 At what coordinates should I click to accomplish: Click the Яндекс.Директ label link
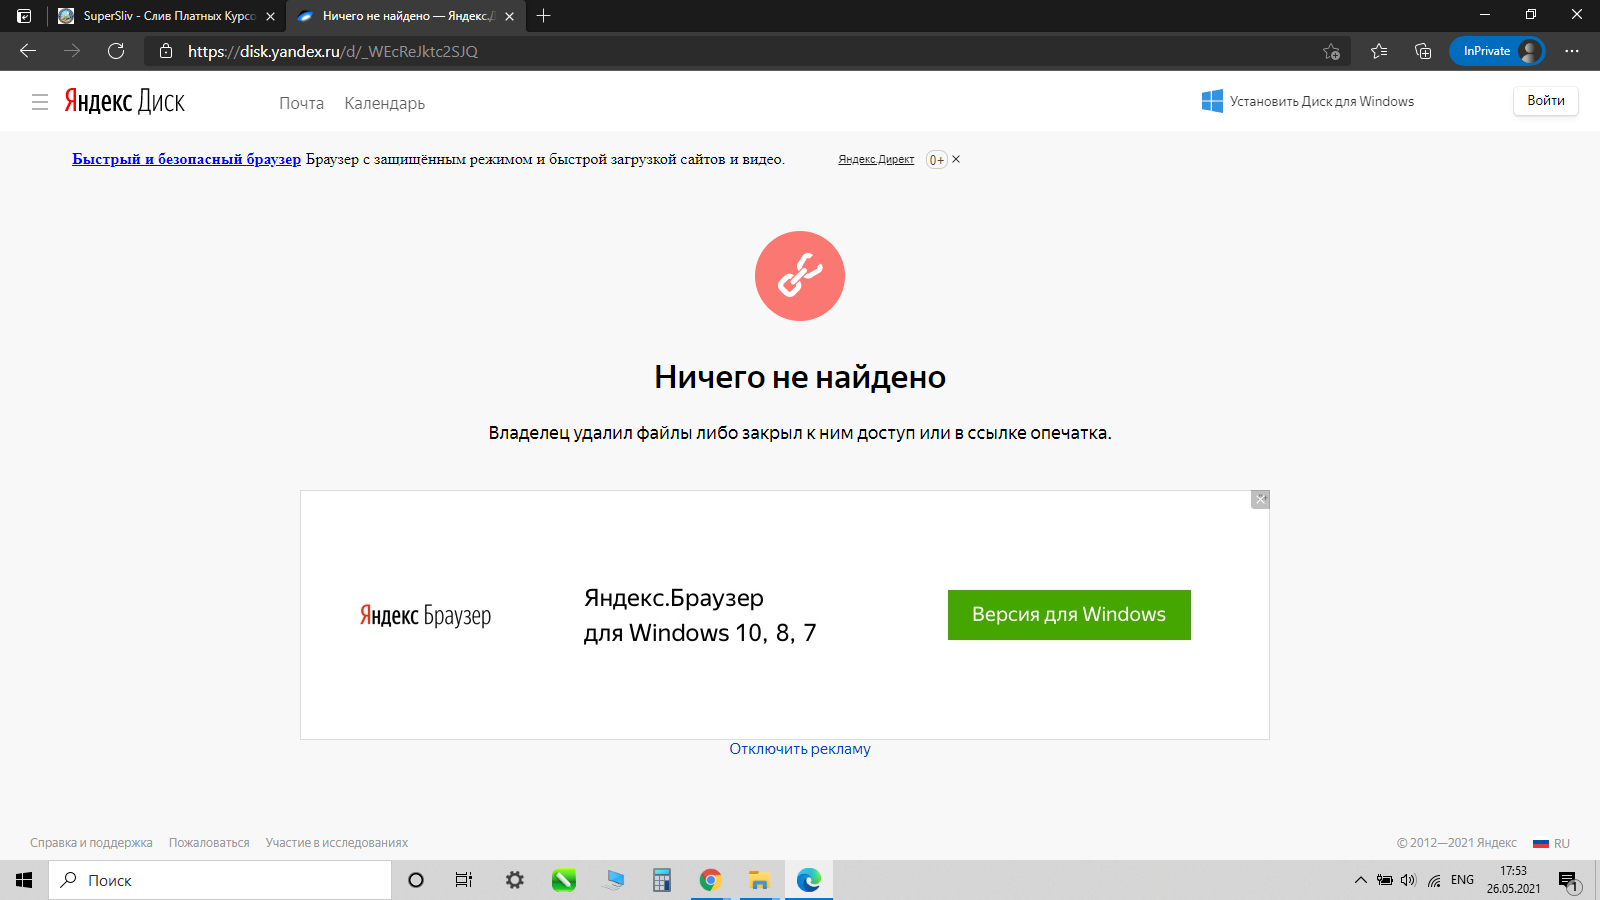[876, 160]
